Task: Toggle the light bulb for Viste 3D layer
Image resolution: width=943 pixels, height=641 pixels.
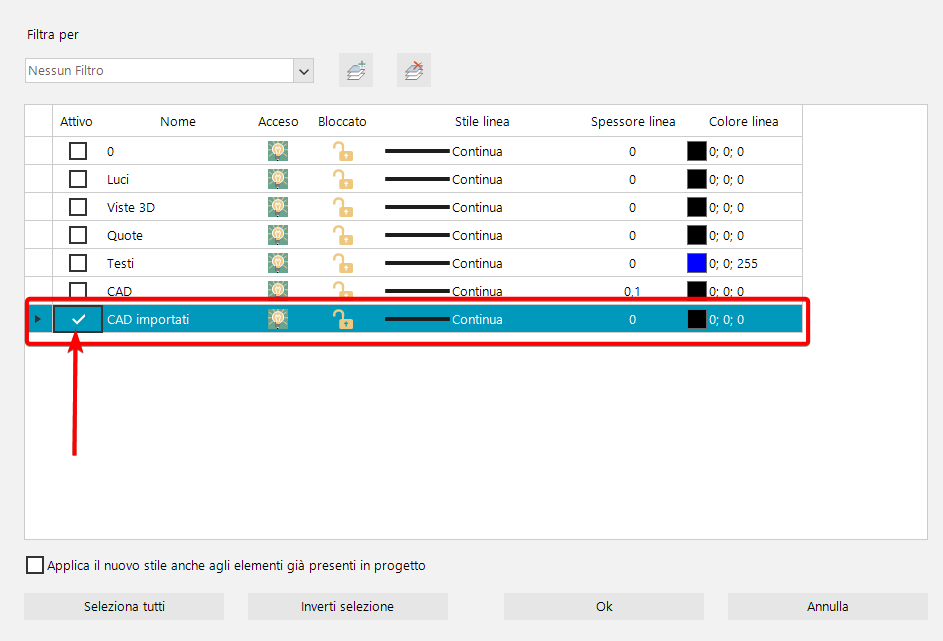Action: click(x=278, y=207)
